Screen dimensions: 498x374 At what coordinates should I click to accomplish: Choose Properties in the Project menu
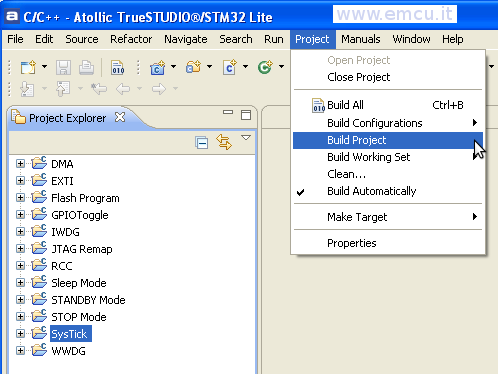coord(388,243)
